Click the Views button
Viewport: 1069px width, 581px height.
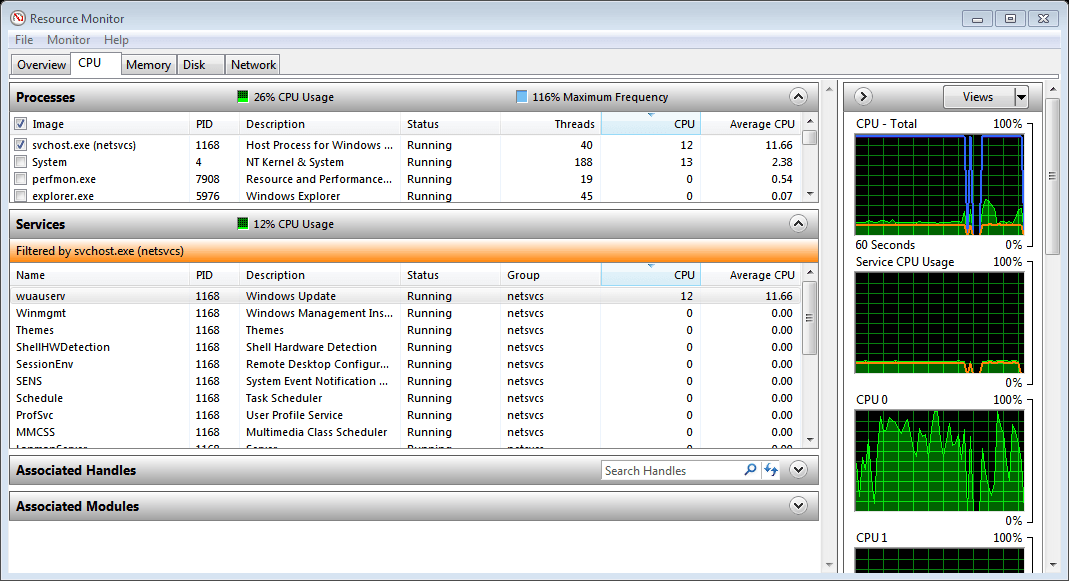(980, 96)
